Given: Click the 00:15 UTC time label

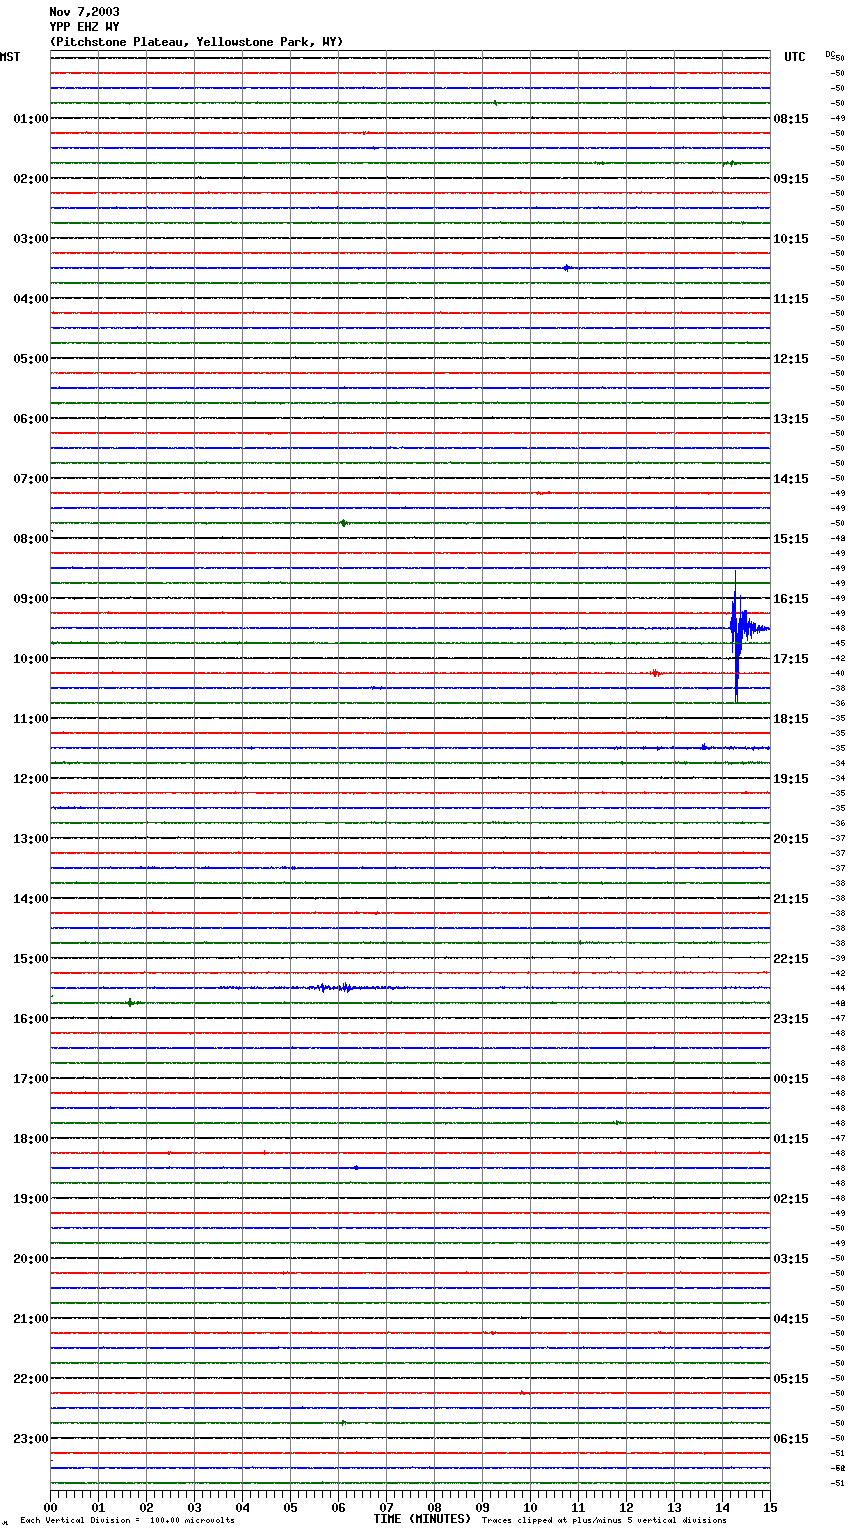Looking at the screenshot, I should [x=791, y=1079].
